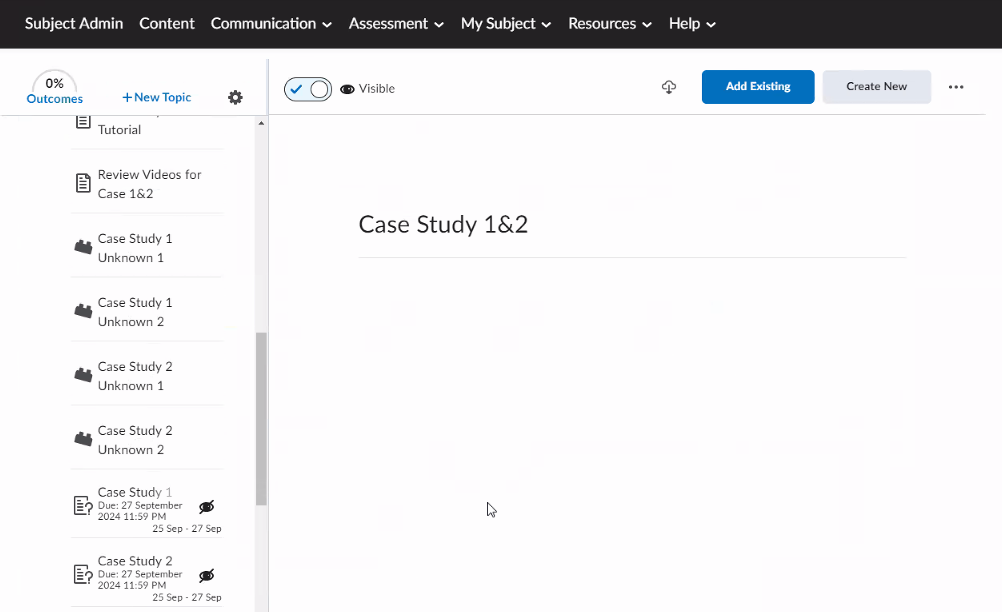
Task: Open the sidebar settings gear icon
Action: (235, 97)
